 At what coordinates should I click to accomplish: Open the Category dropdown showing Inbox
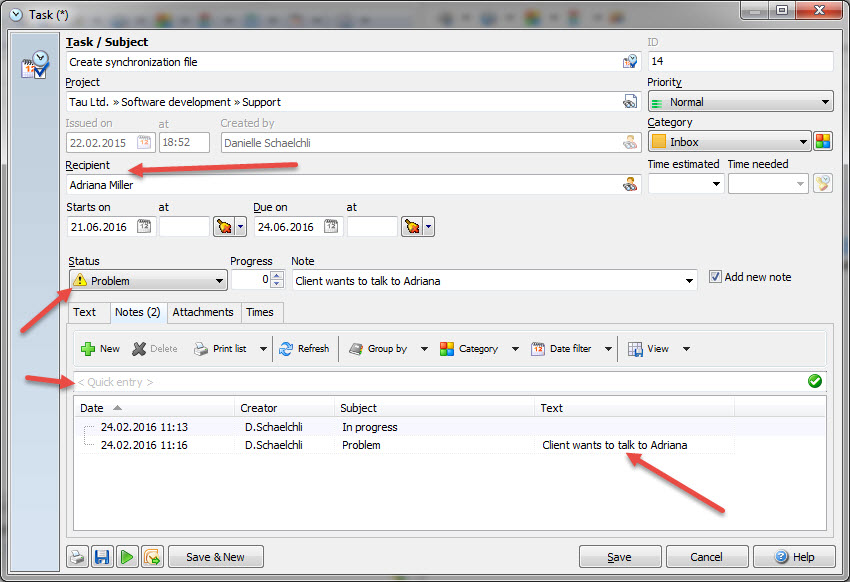[803, 142]
